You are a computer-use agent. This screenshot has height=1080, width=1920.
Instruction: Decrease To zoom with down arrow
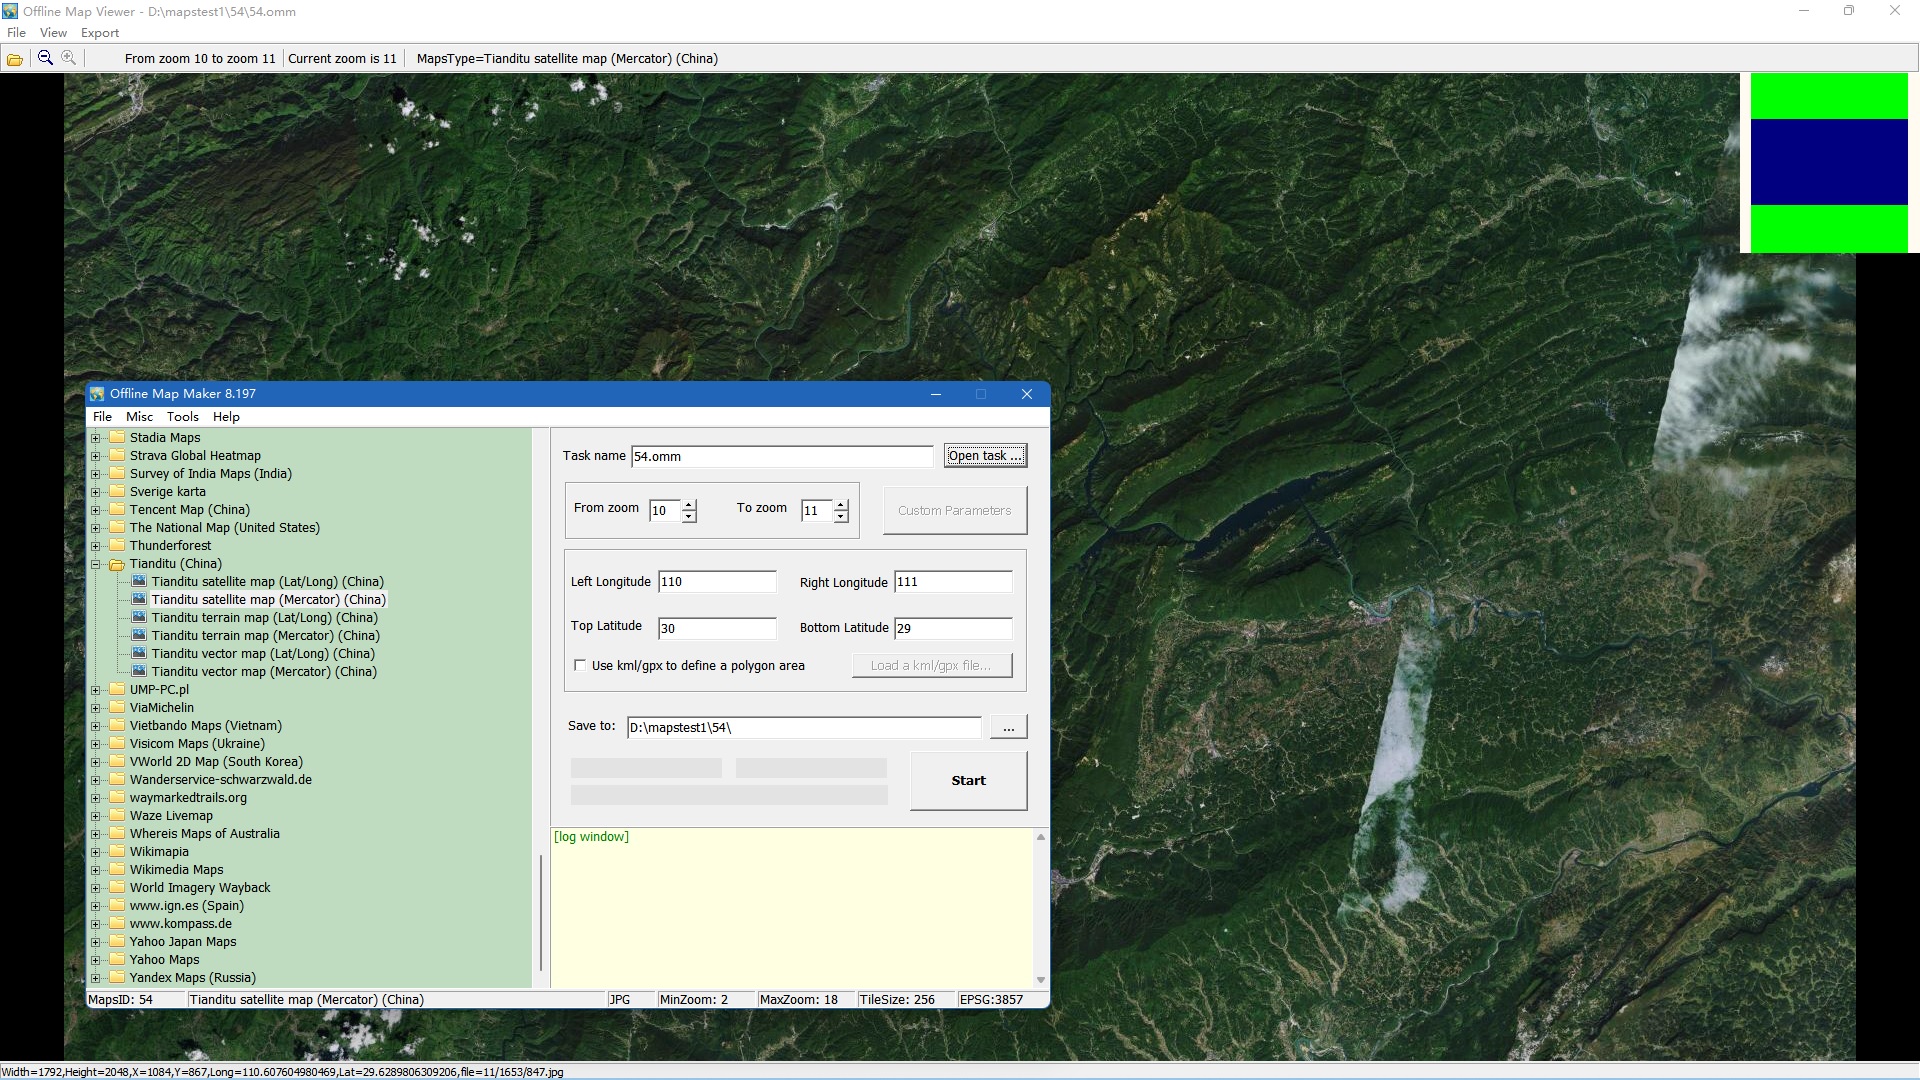pyautogui.click(x=841, y=516)
